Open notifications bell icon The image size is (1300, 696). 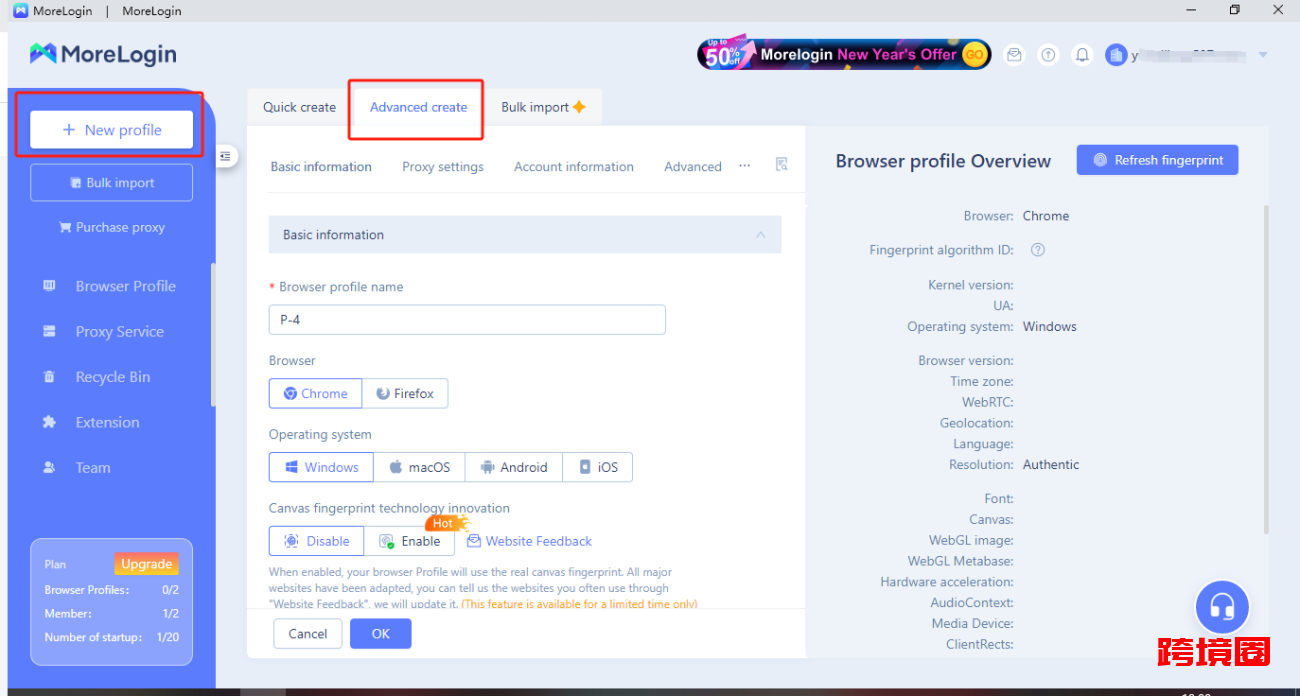(1082, 55)
